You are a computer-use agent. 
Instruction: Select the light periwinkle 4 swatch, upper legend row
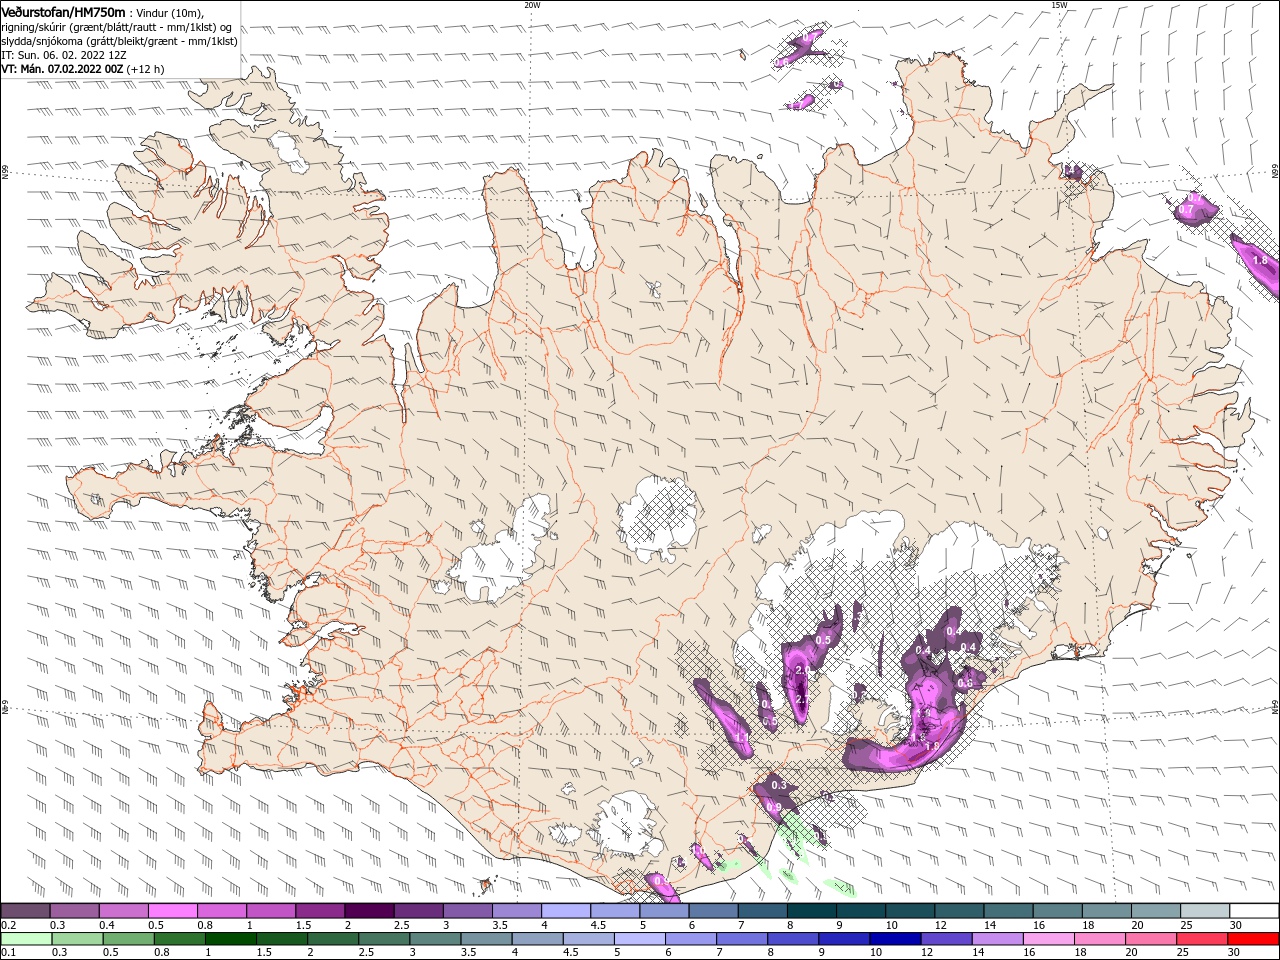pos(566,911)
